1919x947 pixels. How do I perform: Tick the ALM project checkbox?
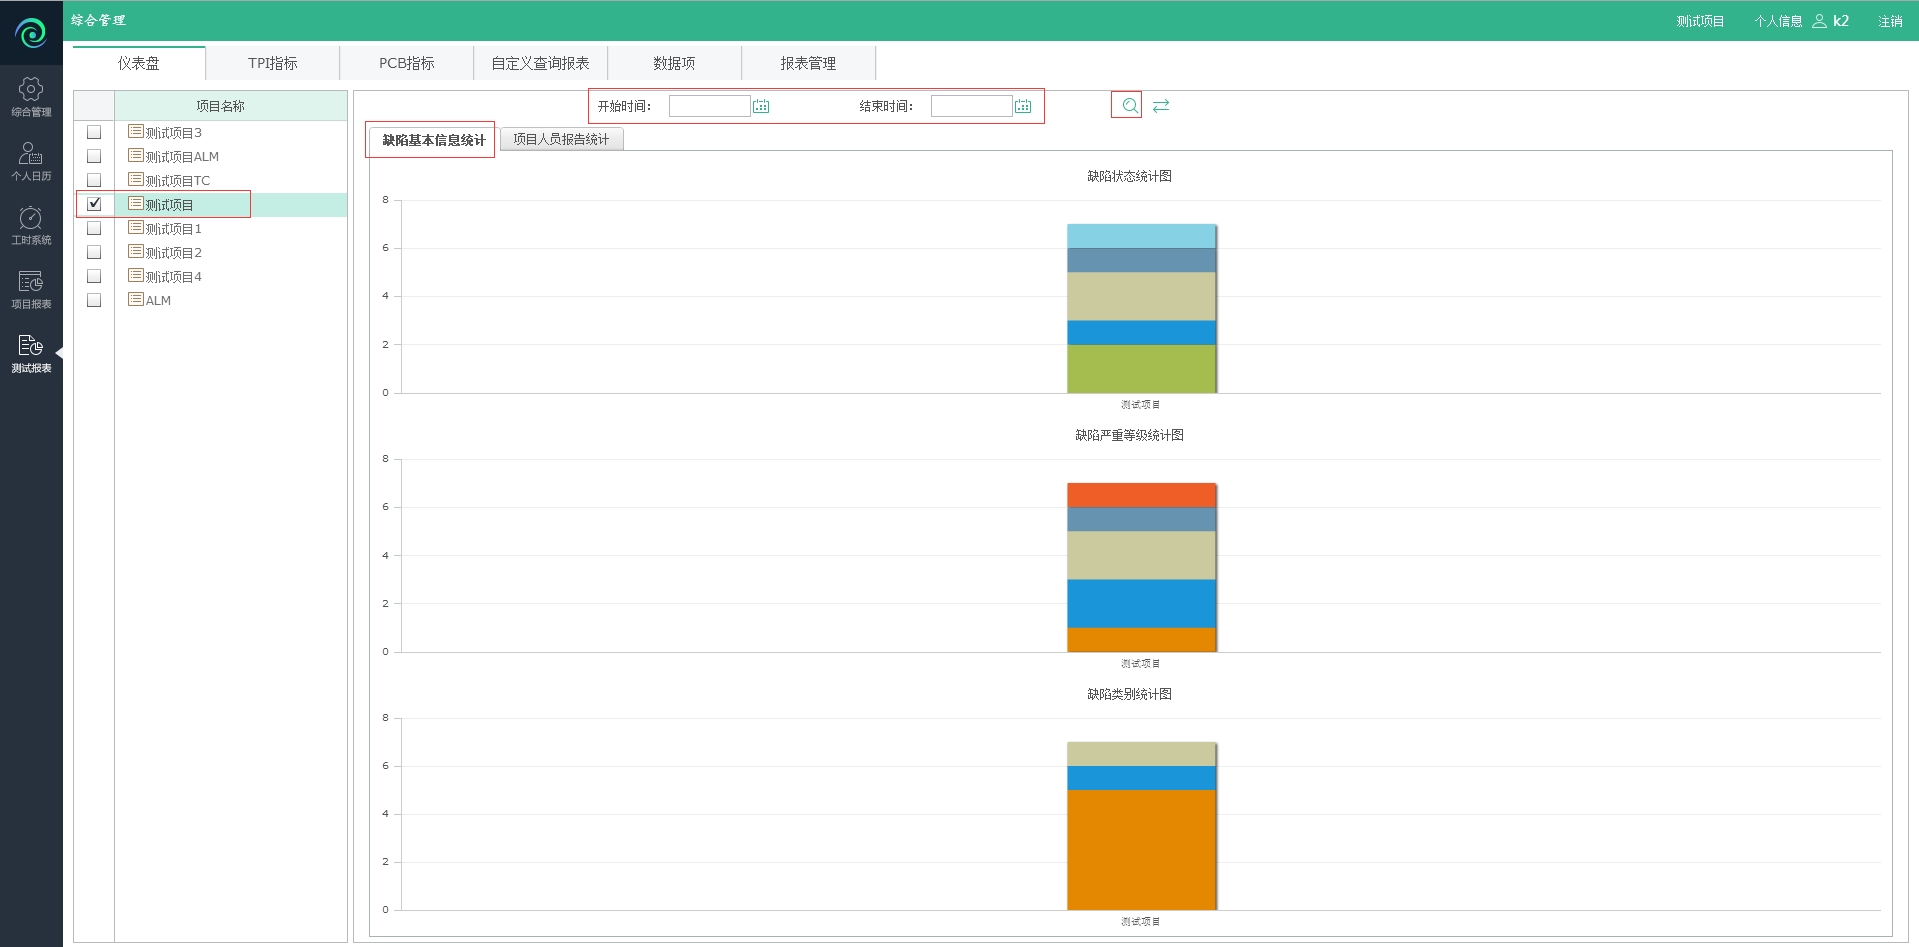pos(94,300)
